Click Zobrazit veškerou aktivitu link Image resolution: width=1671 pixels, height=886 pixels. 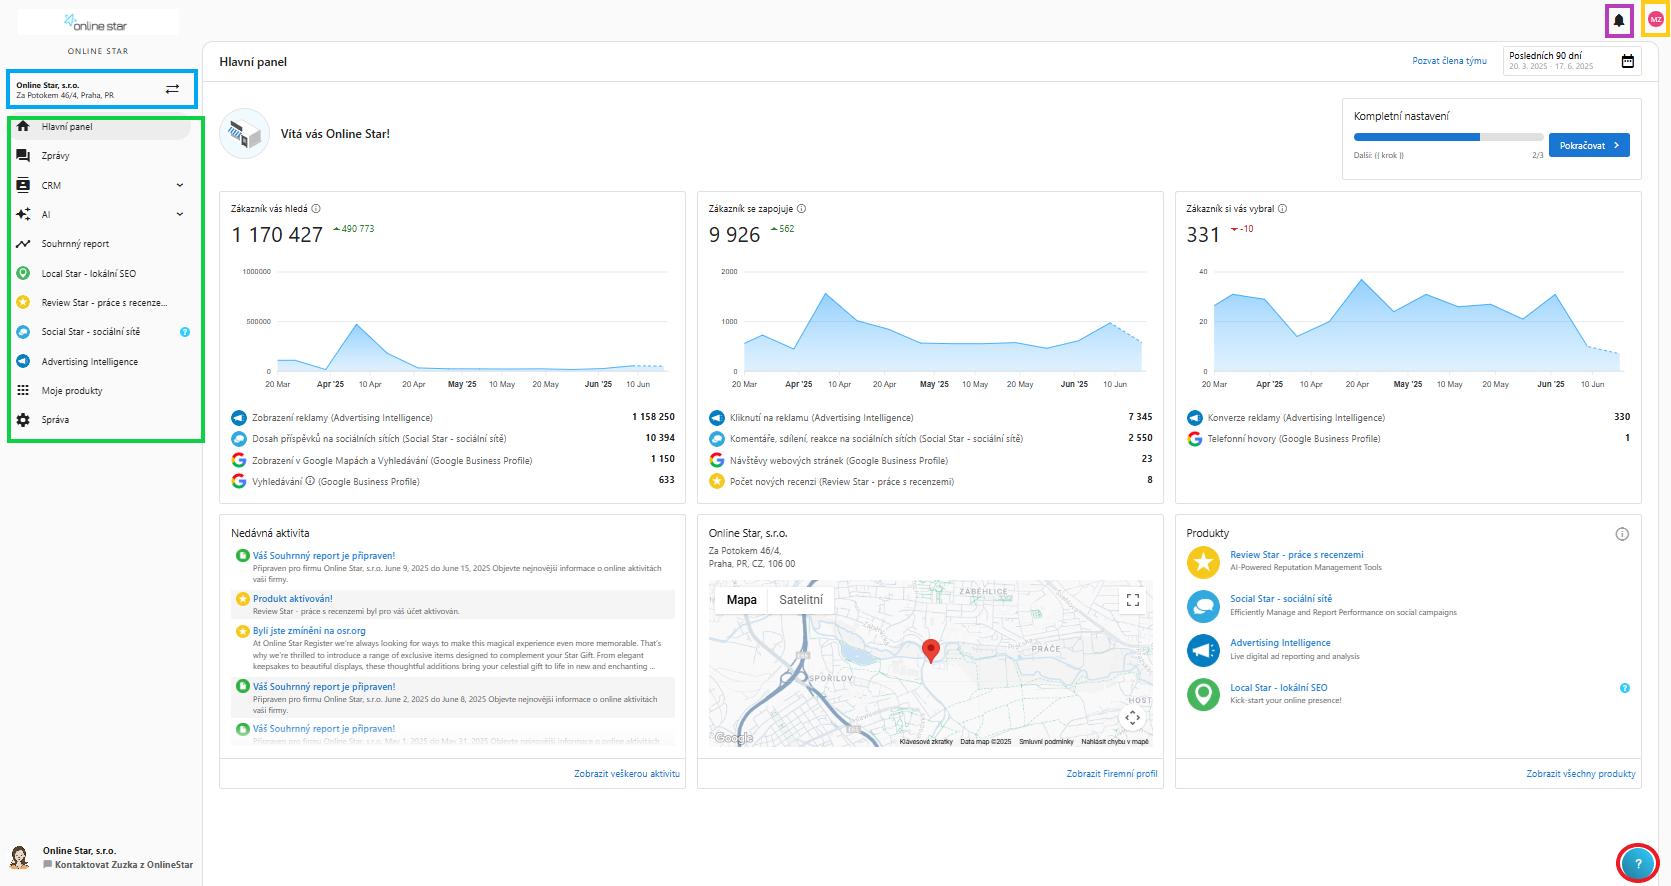pos(627,774)
